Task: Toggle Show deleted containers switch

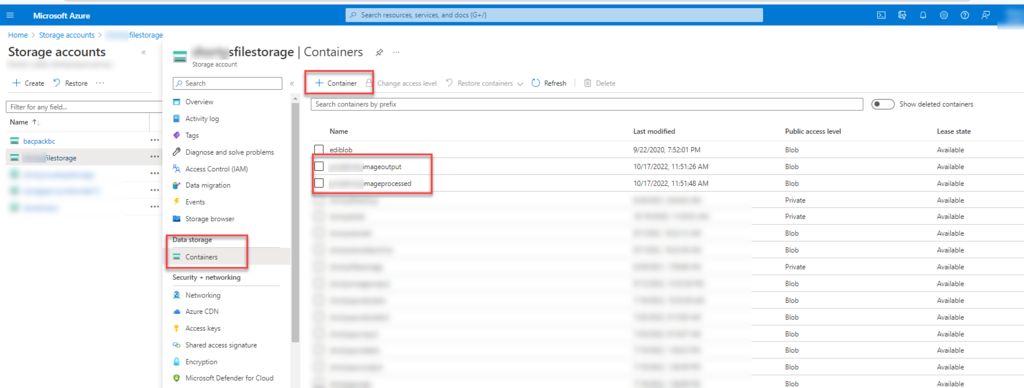Action: pos(883,105)
